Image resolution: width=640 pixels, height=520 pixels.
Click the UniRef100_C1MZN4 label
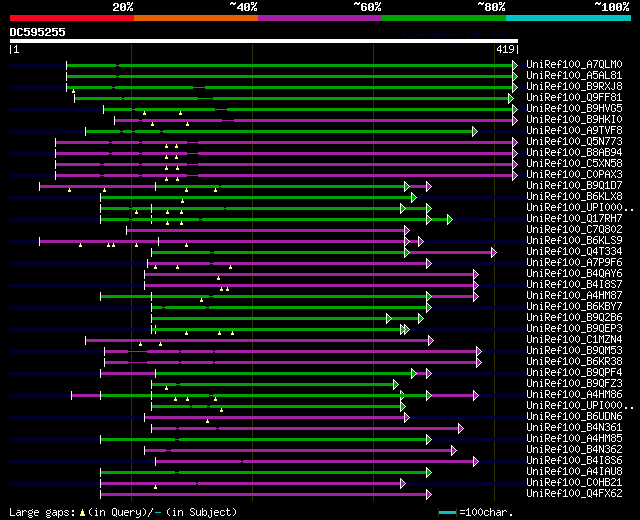pyautogui.click(x=574, y=340)
